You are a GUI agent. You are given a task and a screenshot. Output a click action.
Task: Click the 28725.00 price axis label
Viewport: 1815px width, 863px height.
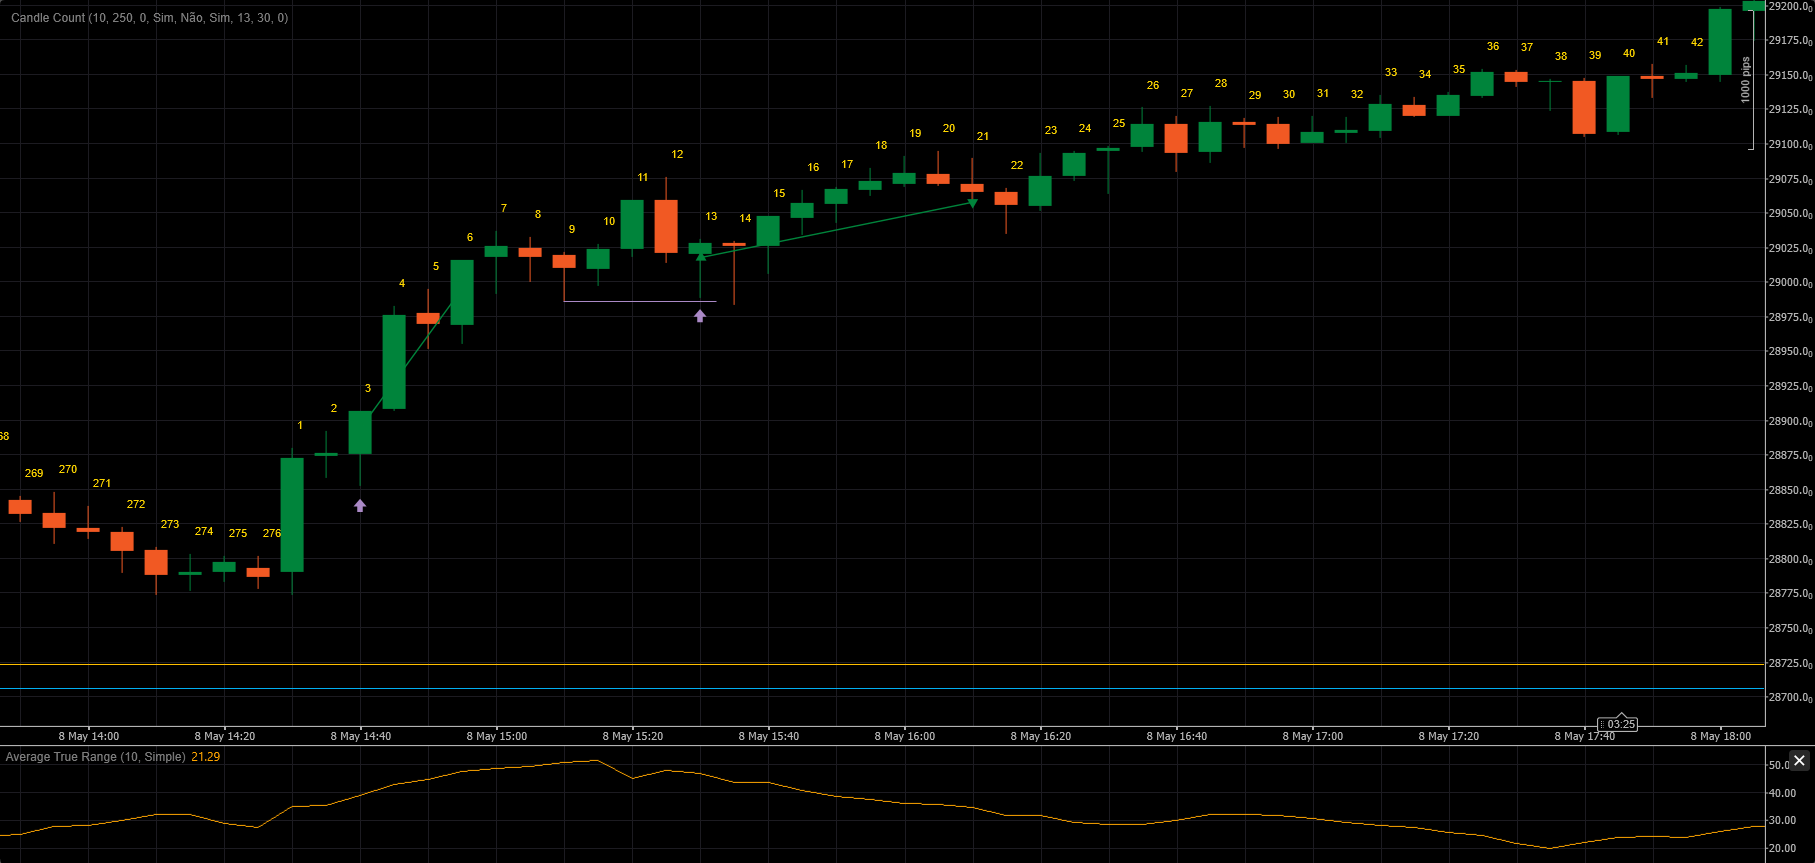(x=1790, y=663)
